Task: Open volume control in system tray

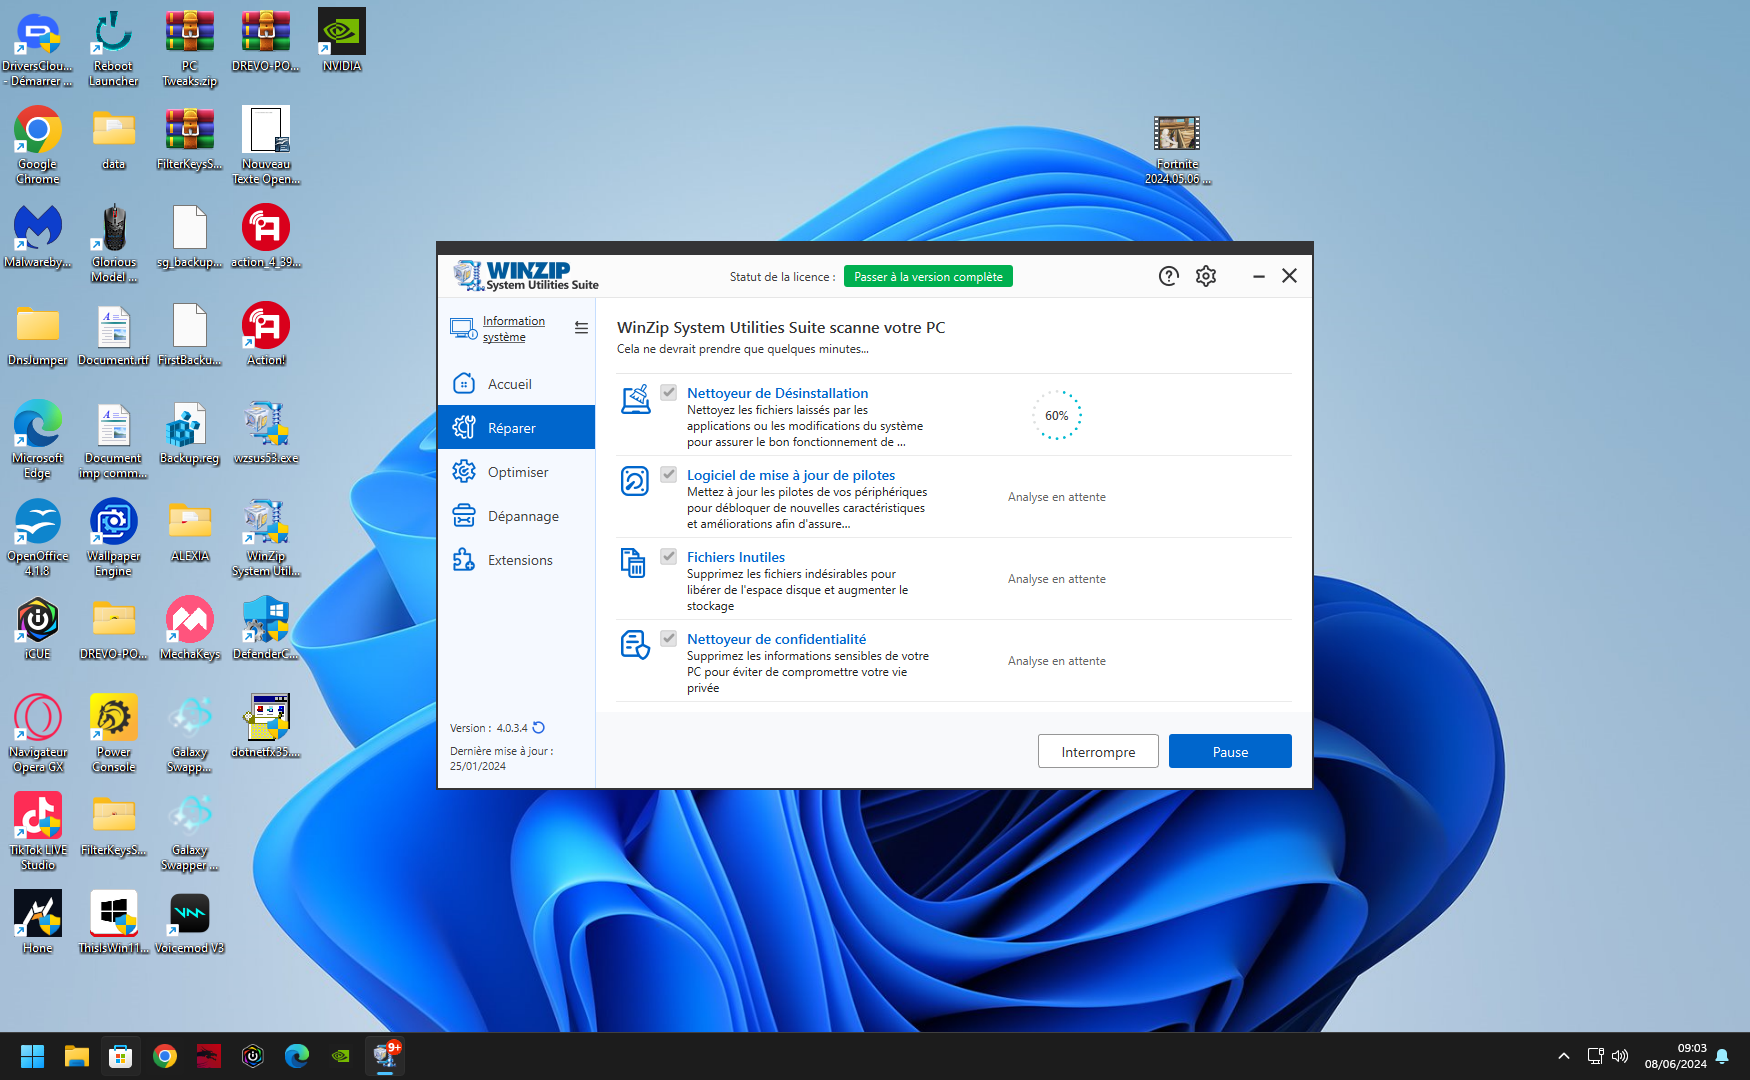Action: [x=1620, y=1056]
